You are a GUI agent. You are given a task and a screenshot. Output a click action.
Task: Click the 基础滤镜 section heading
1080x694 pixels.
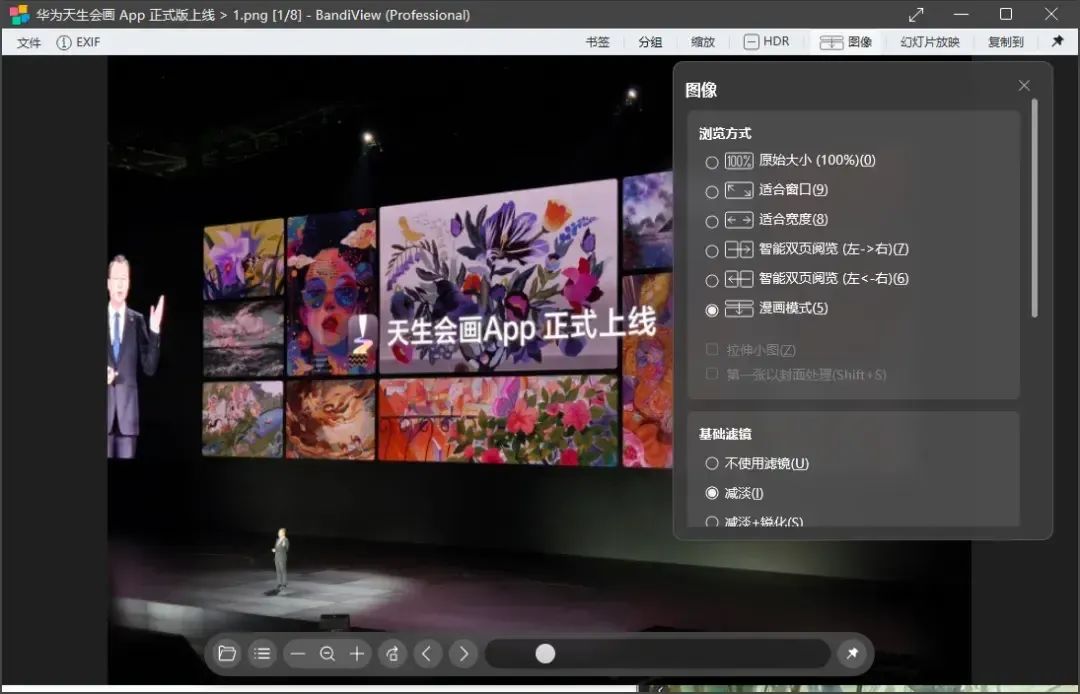click(x=725, y=434)
